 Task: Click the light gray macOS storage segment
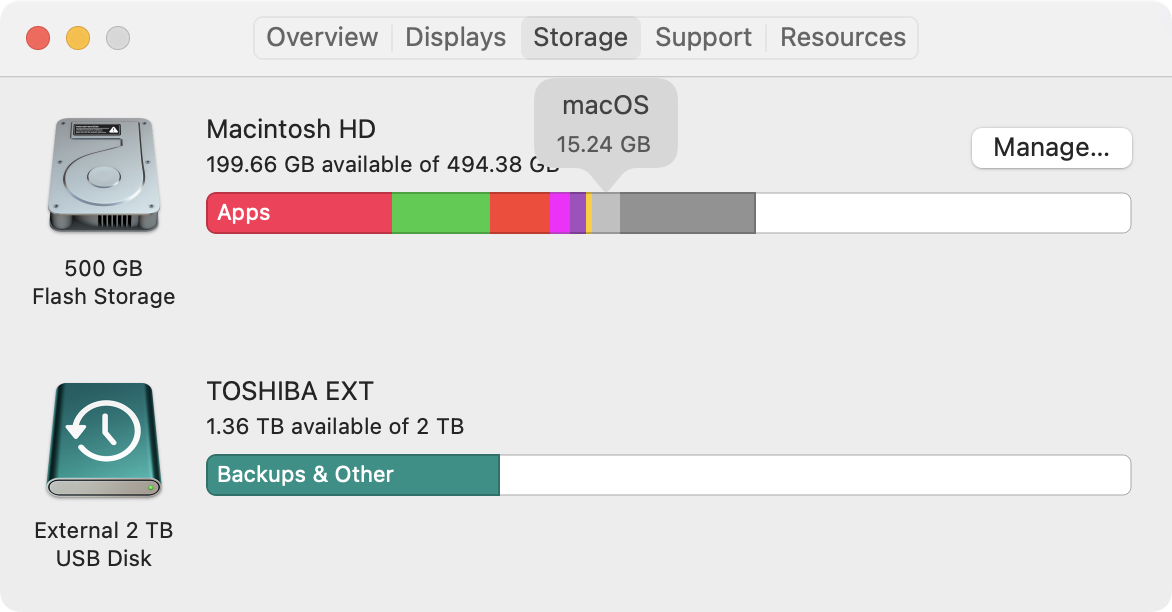(606, 213)
